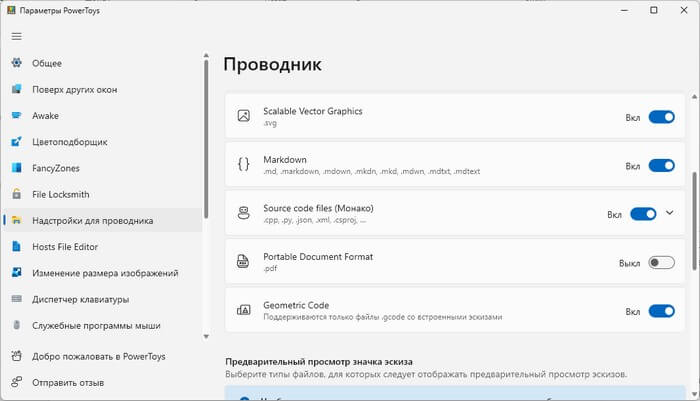Turn off the Scalable Vector Graphics preview toggle
Viewport: 700px width, 401px height.
click(x=662, y=117)
